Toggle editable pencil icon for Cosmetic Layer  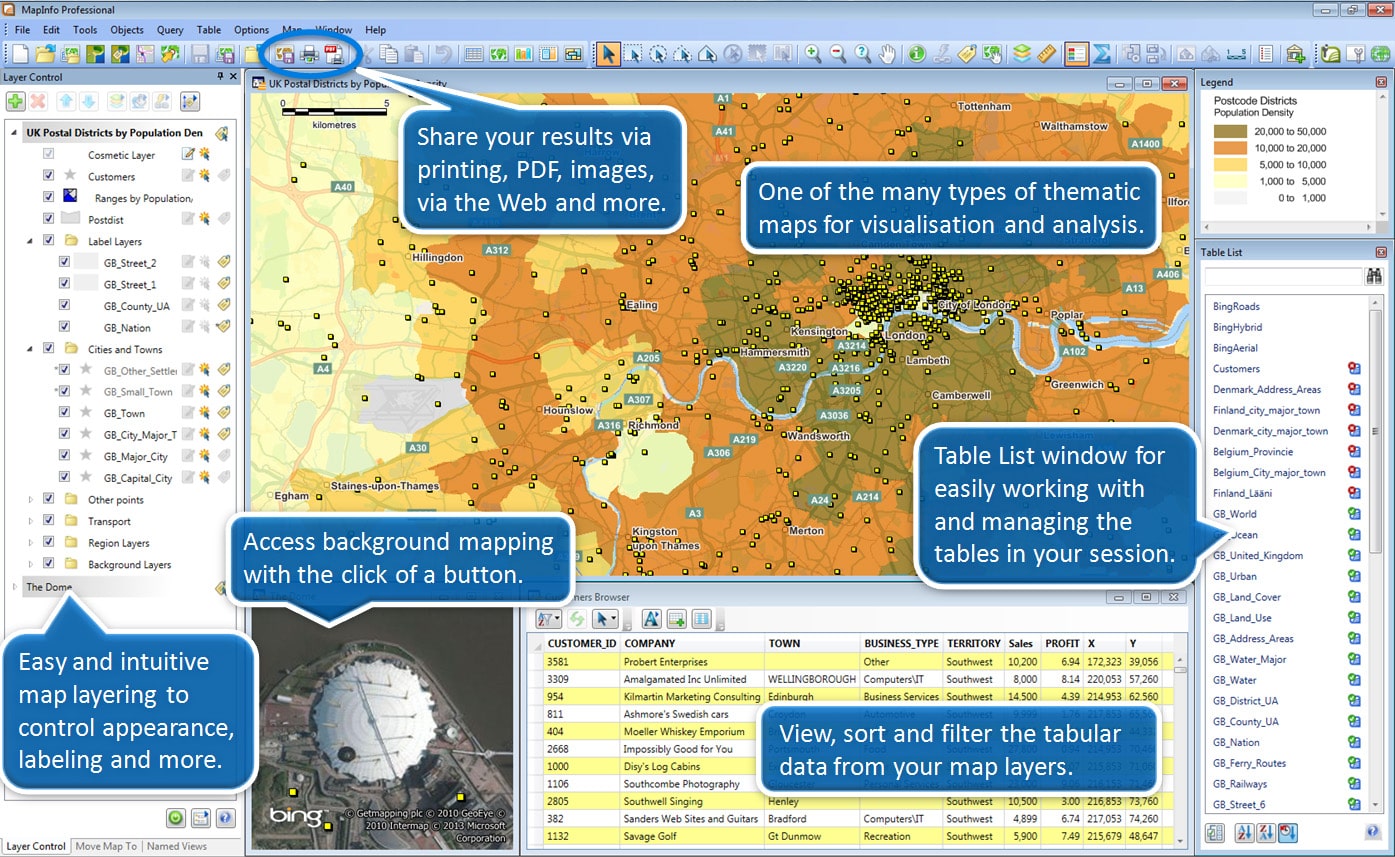coord(187,154)
